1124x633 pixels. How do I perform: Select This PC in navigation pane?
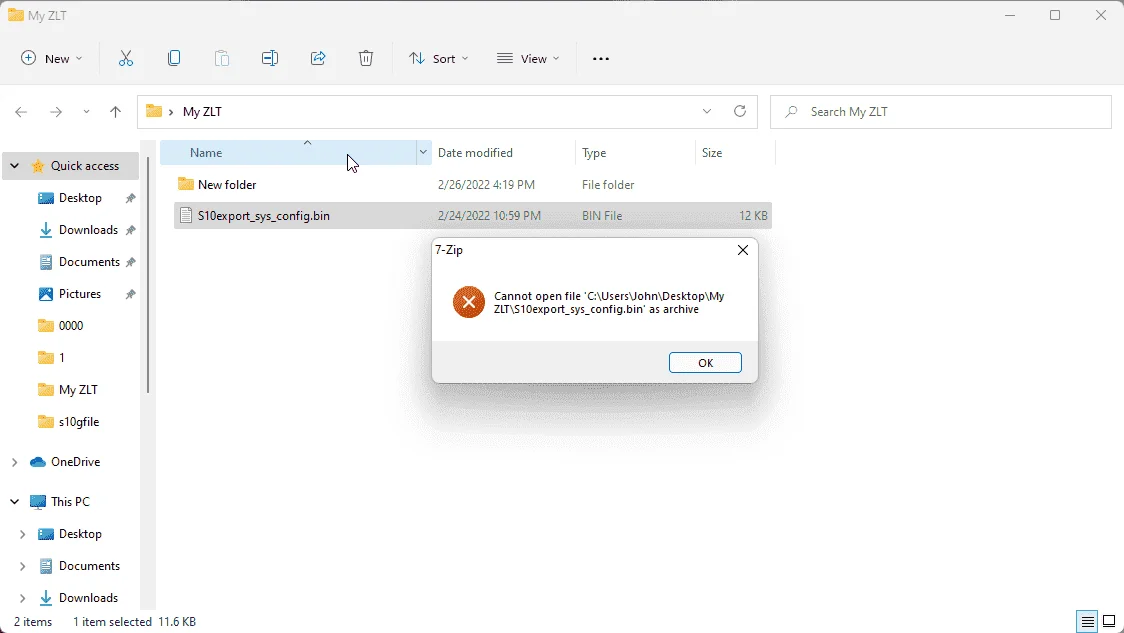pos(70,502)
